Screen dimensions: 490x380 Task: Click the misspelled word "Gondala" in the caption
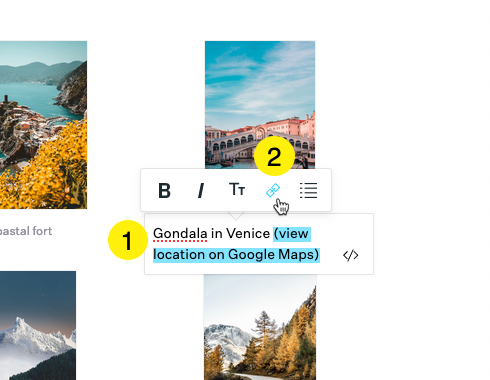(180, 234)
